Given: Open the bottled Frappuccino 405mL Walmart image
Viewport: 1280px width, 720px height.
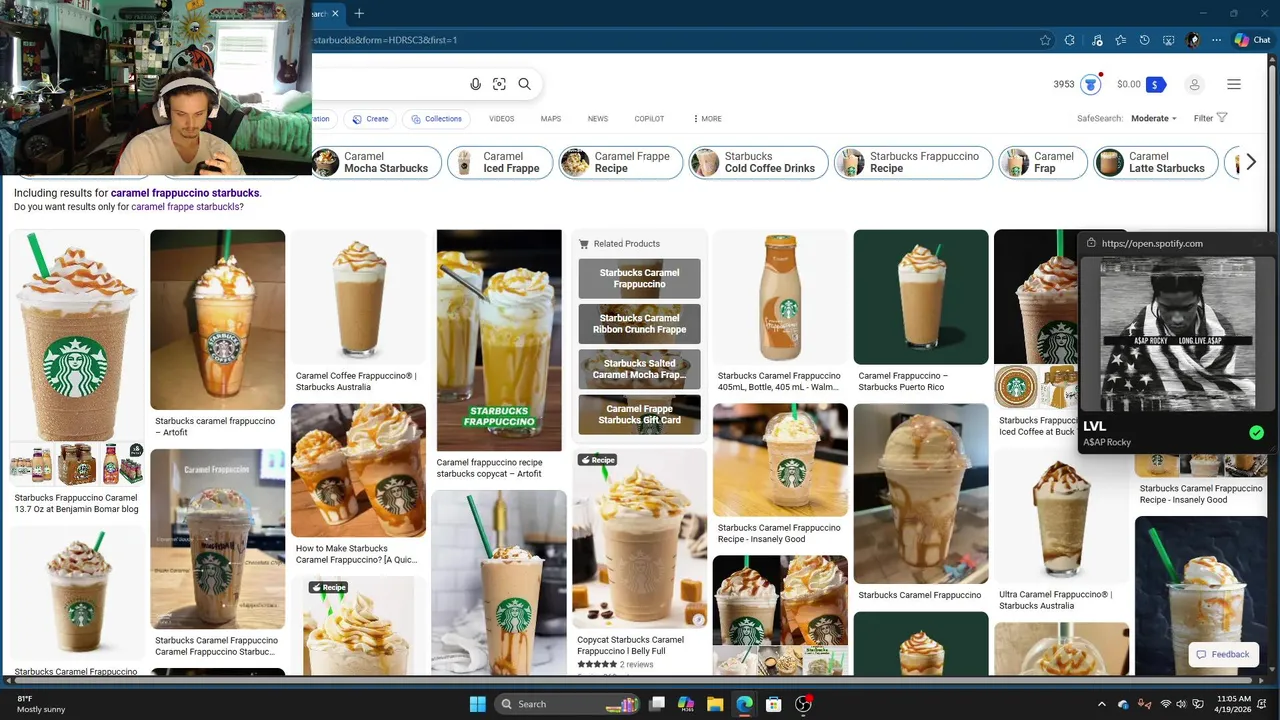Looking at the screenshot, I should [x=780, y=297].
